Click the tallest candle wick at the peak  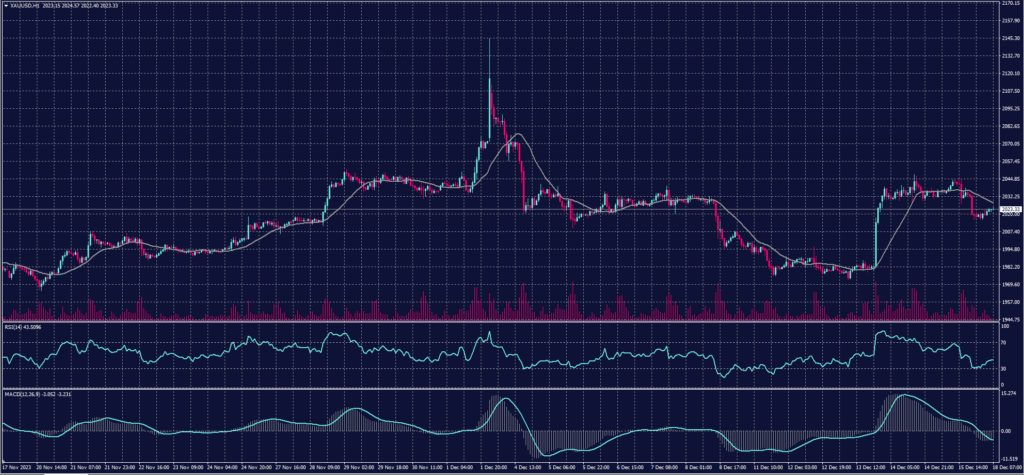[x=489, y=45]
